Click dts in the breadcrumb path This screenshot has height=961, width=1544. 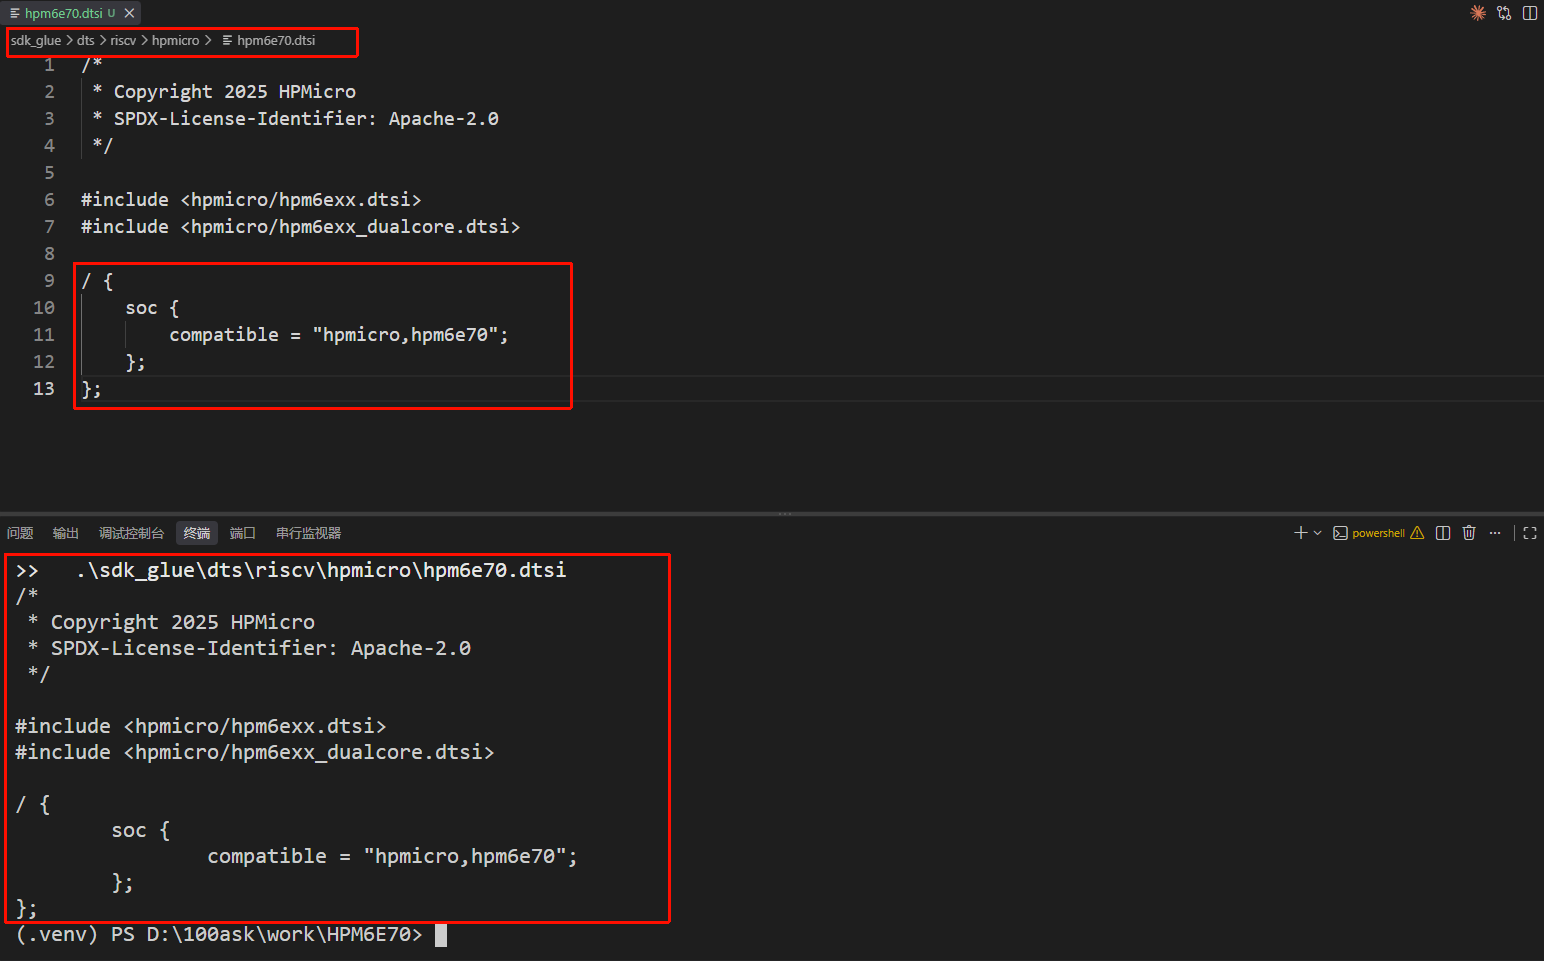coord(85,41)
